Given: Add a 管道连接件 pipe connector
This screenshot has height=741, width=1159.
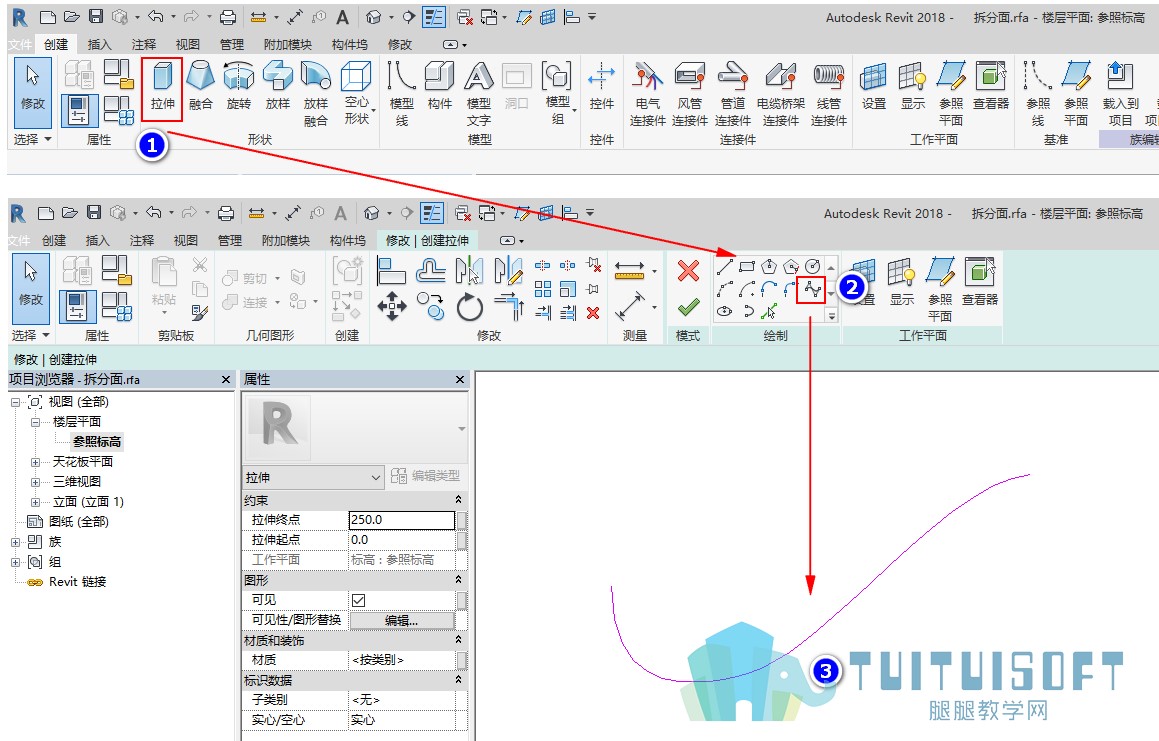Looking at the screenshot, I should point(733,94).
